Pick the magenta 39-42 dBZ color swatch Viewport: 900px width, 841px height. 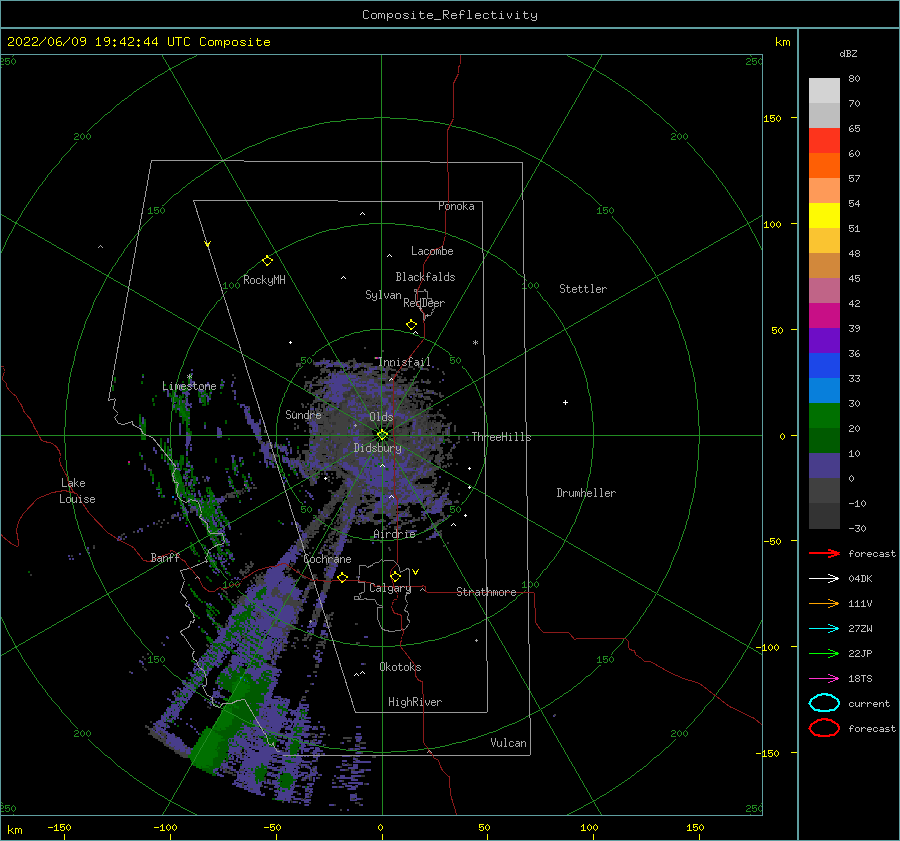point(824,316)
